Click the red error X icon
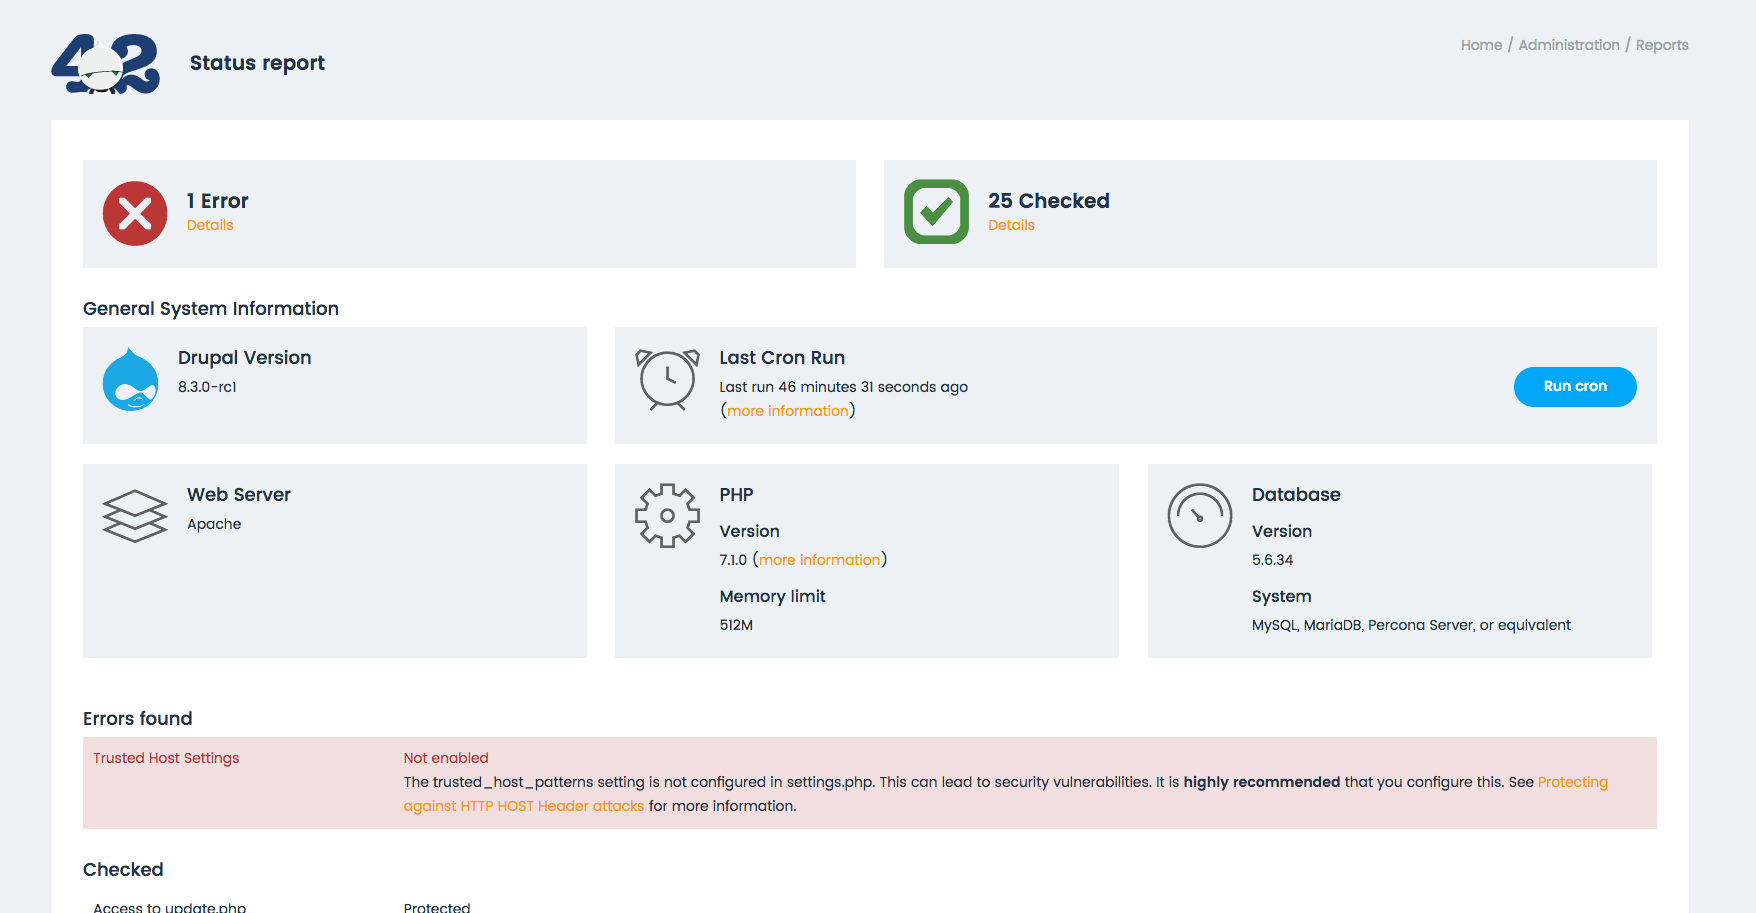 click(134, 212)
